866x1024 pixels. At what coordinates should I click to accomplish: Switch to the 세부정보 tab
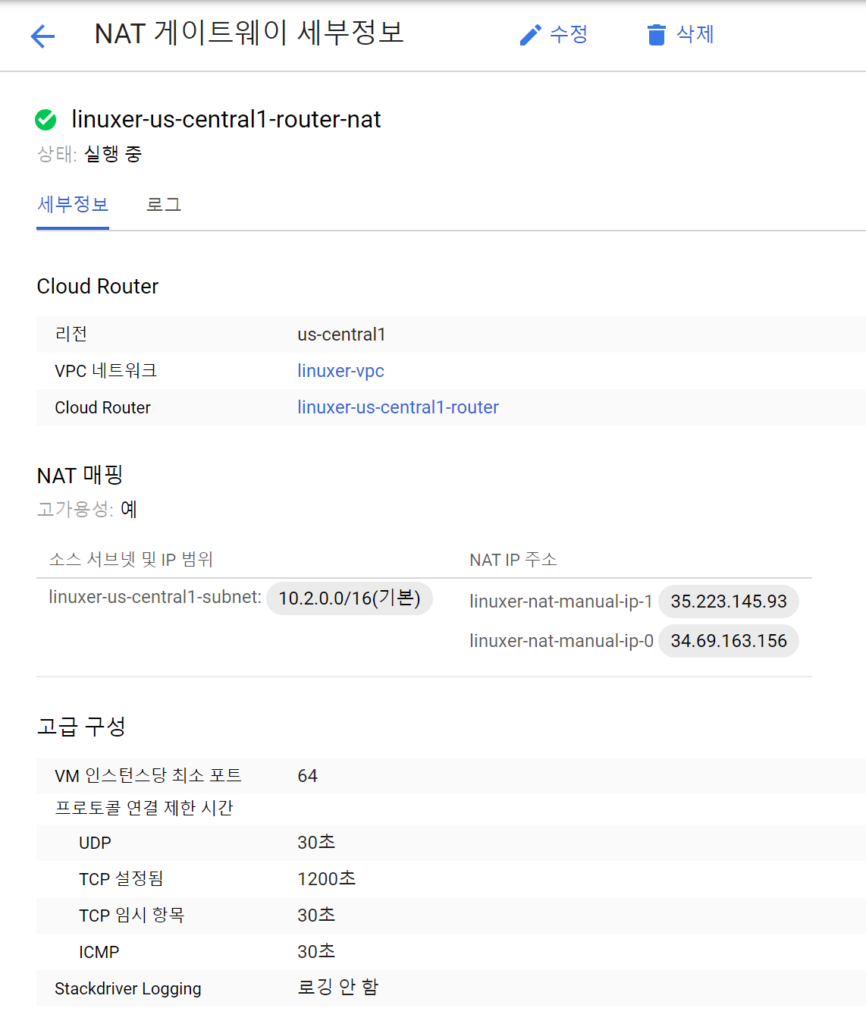point(72,205)
